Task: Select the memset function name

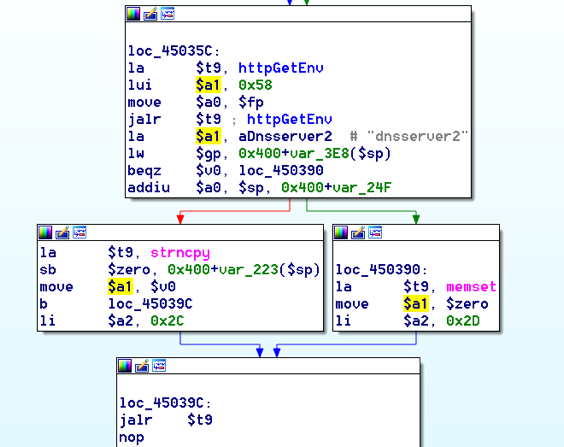Action: coord(471,287)
